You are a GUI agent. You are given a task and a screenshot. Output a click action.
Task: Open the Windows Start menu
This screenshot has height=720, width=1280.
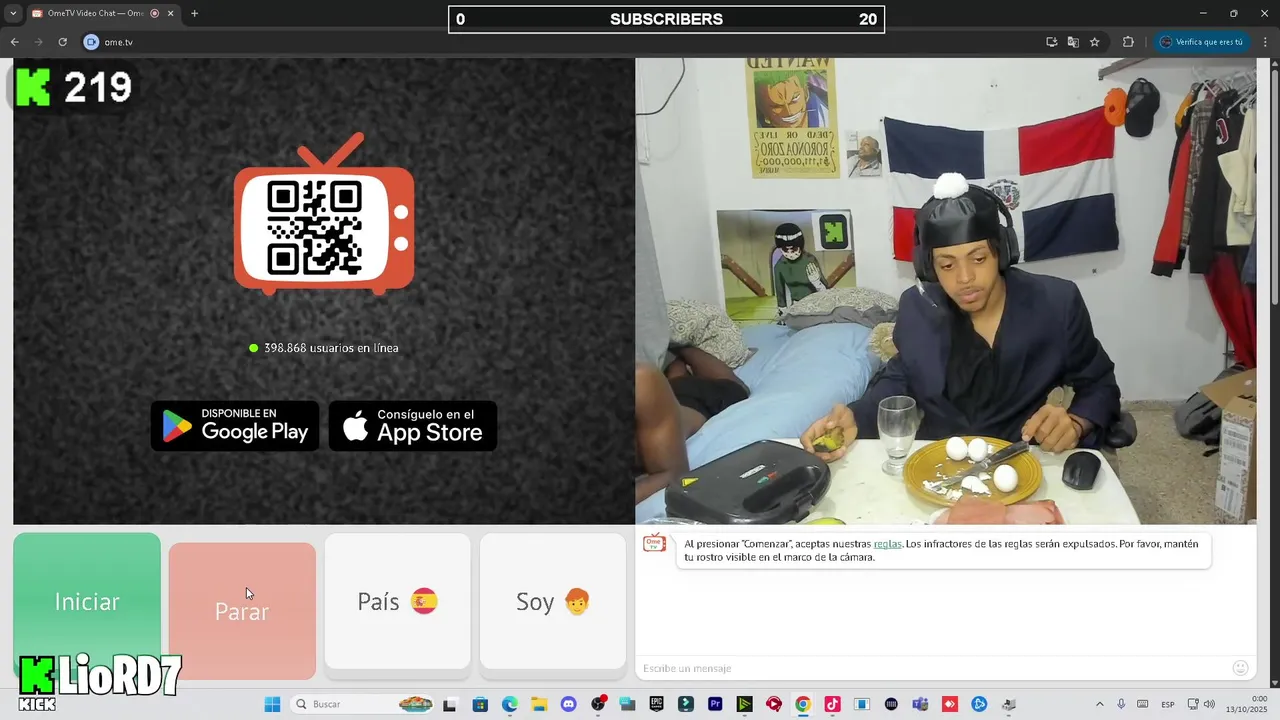click(x=272, y=704)
